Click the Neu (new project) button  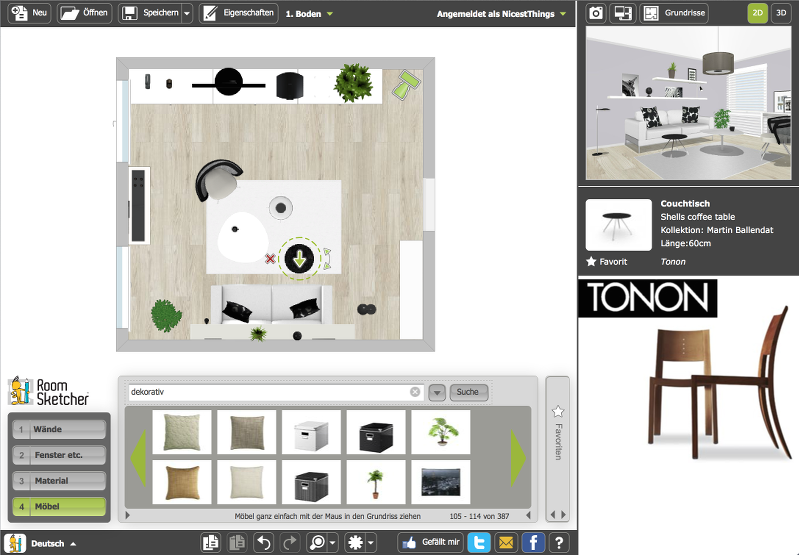[30, 13]
